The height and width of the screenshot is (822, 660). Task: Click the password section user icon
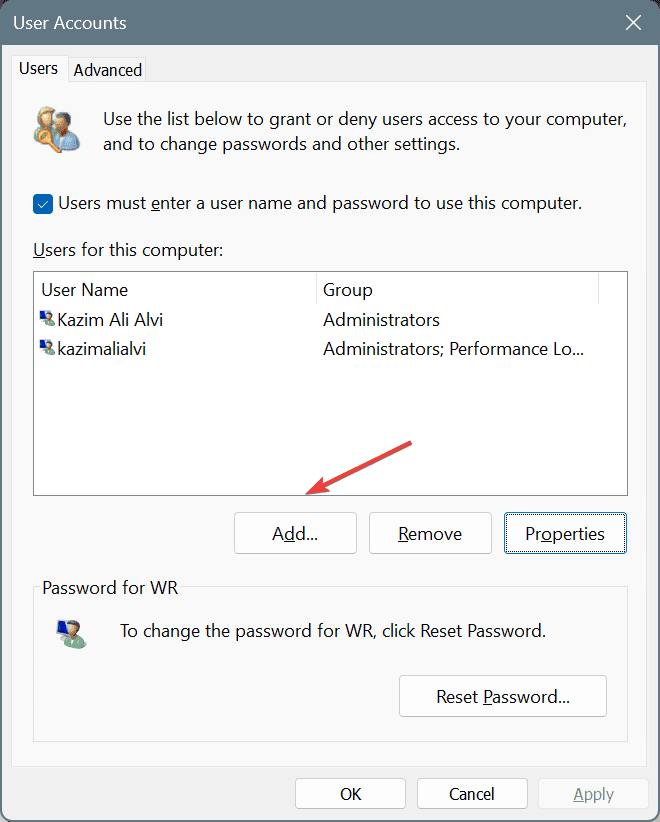(x=71, y=633)
